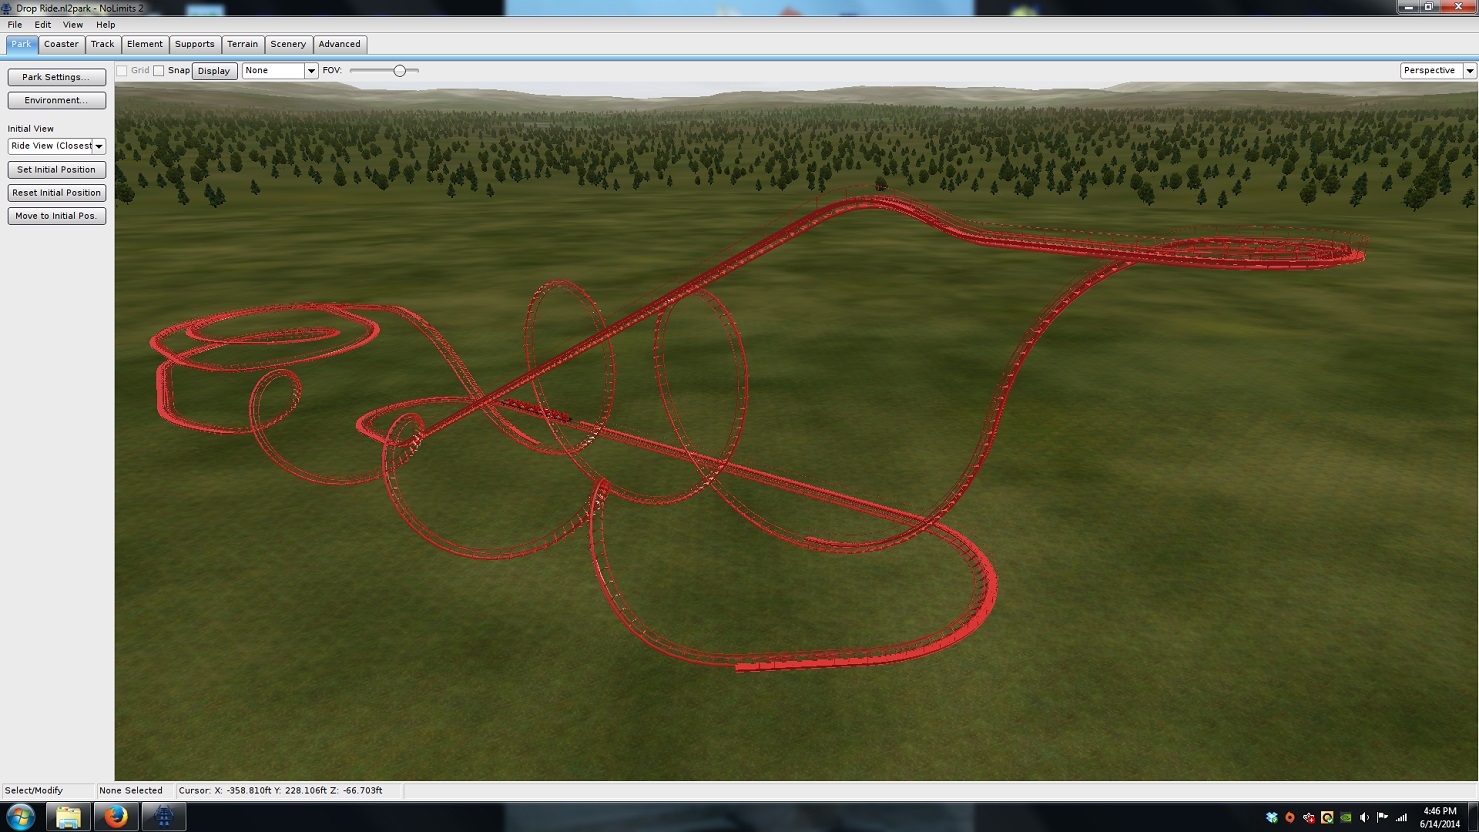Expand the Initial View dropdown

98,146
